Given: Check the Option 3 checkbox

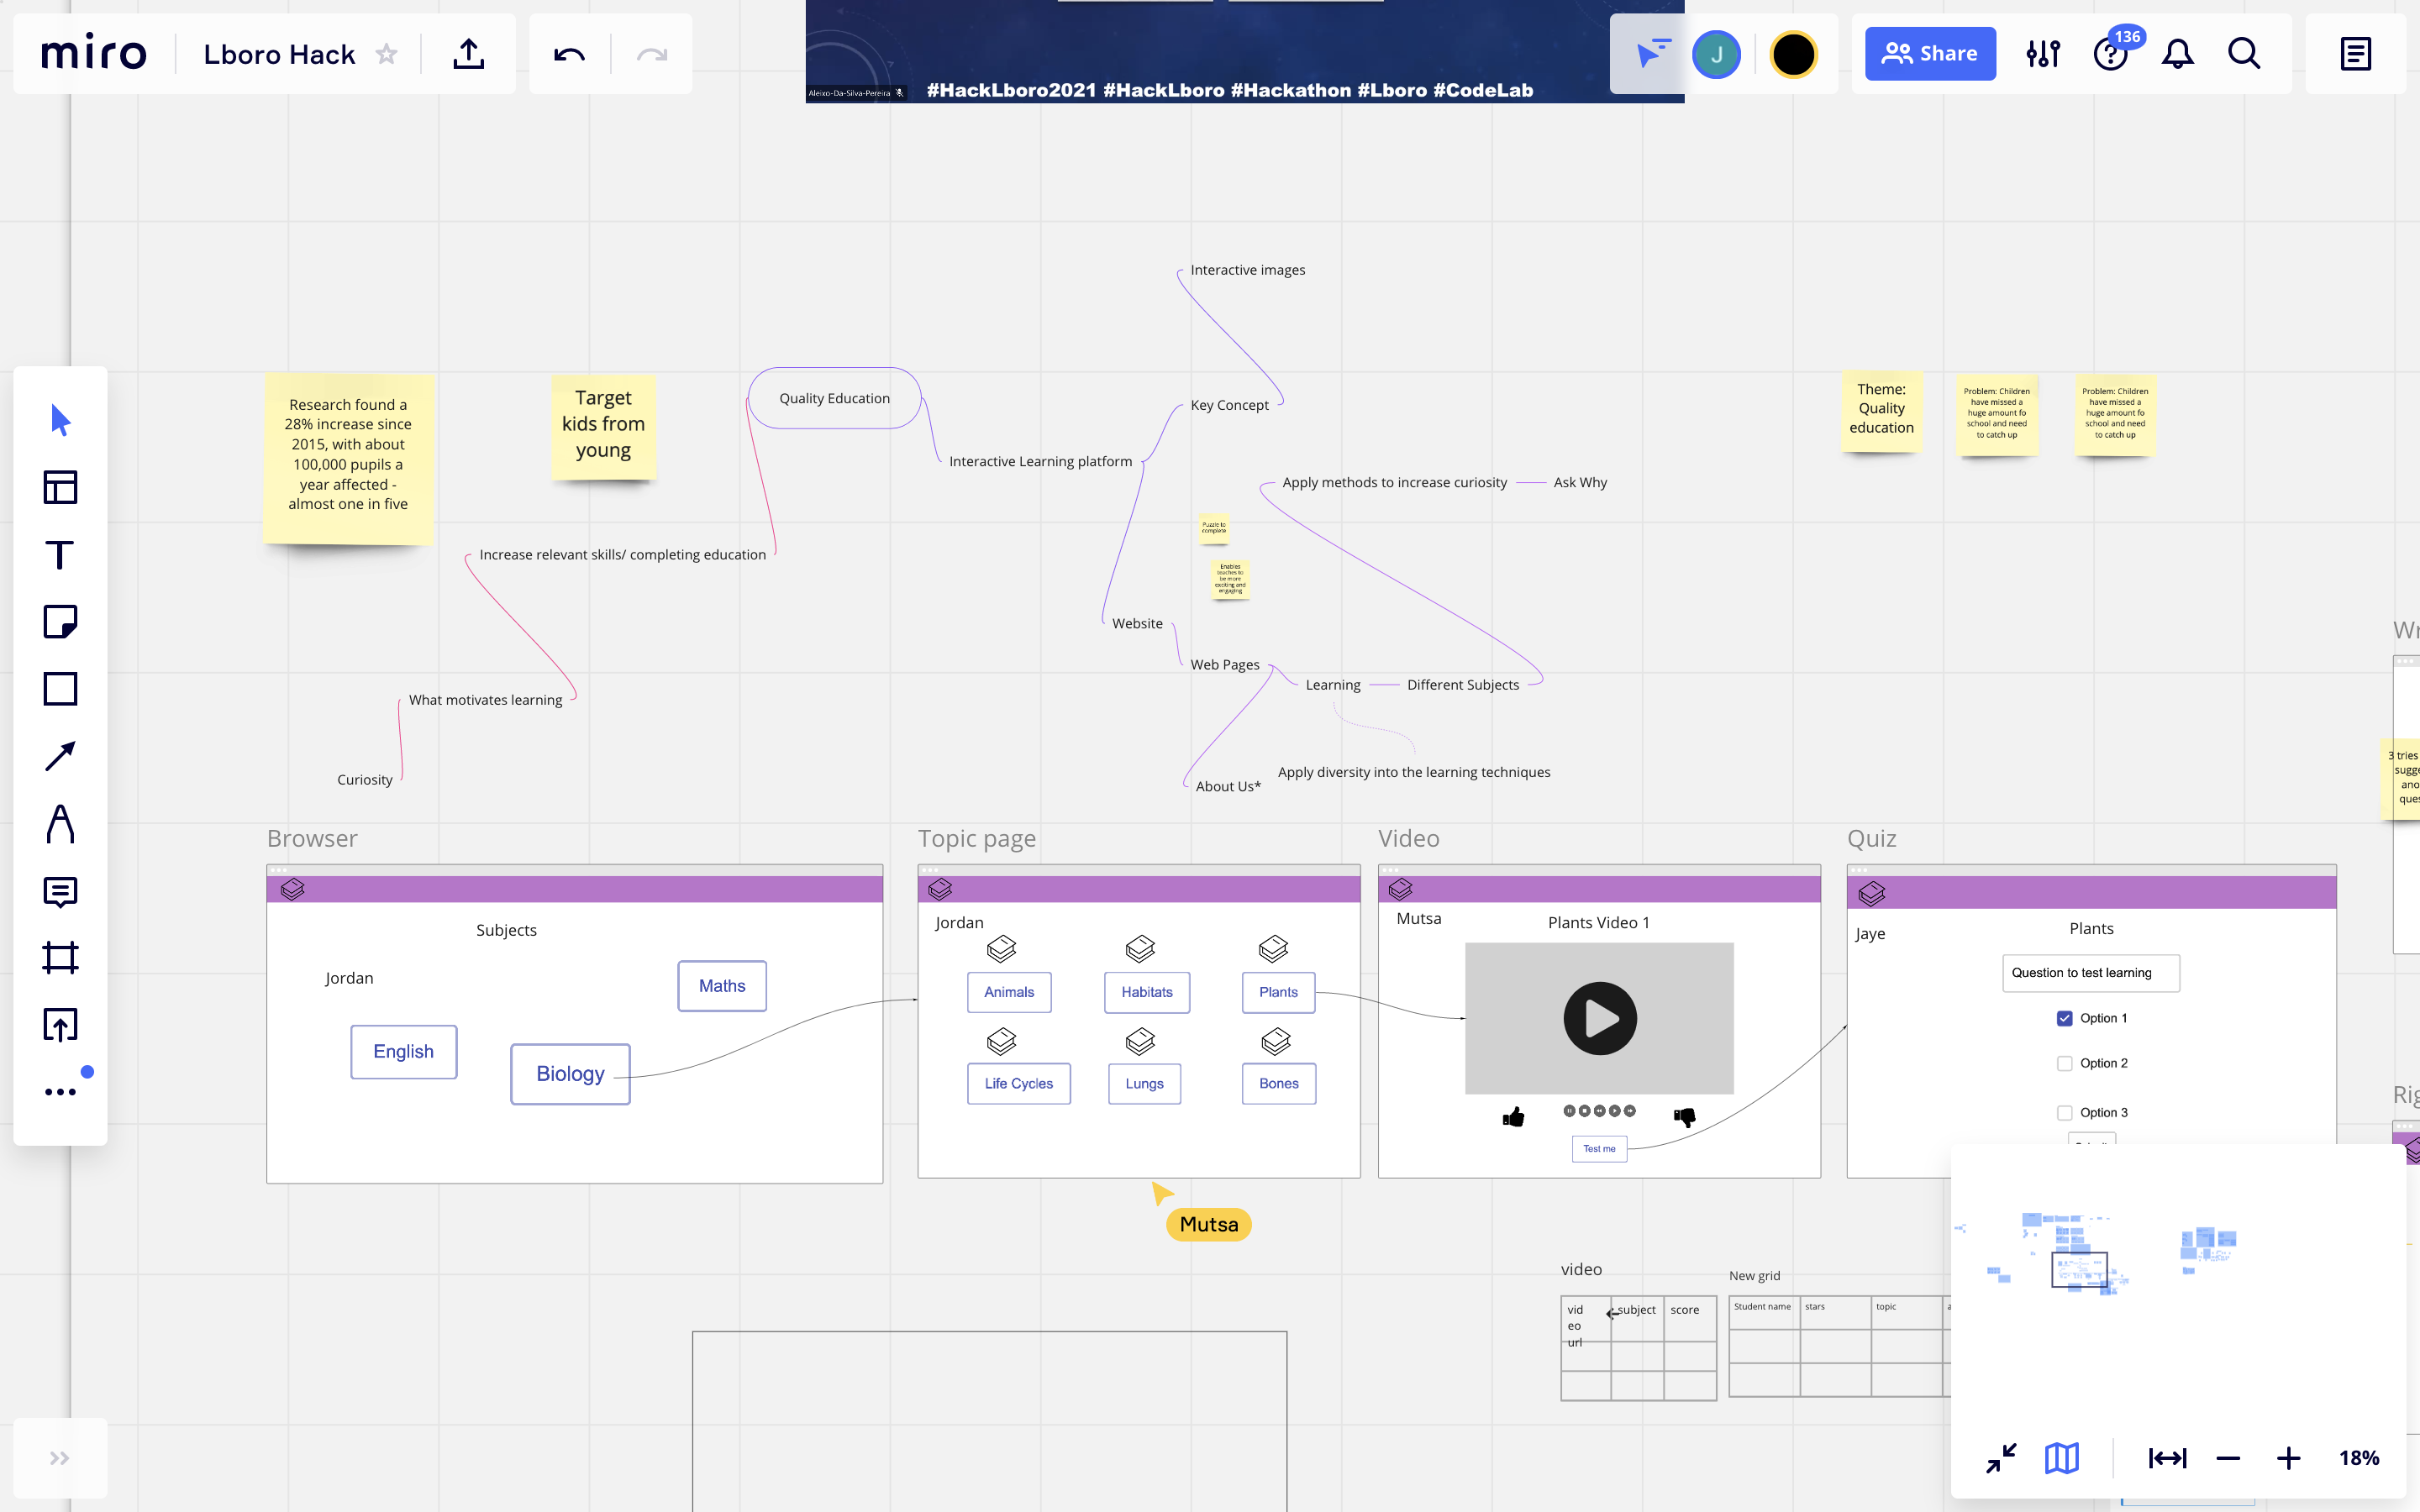Looking at the screenshot, I should [x=2064, y=1113].
